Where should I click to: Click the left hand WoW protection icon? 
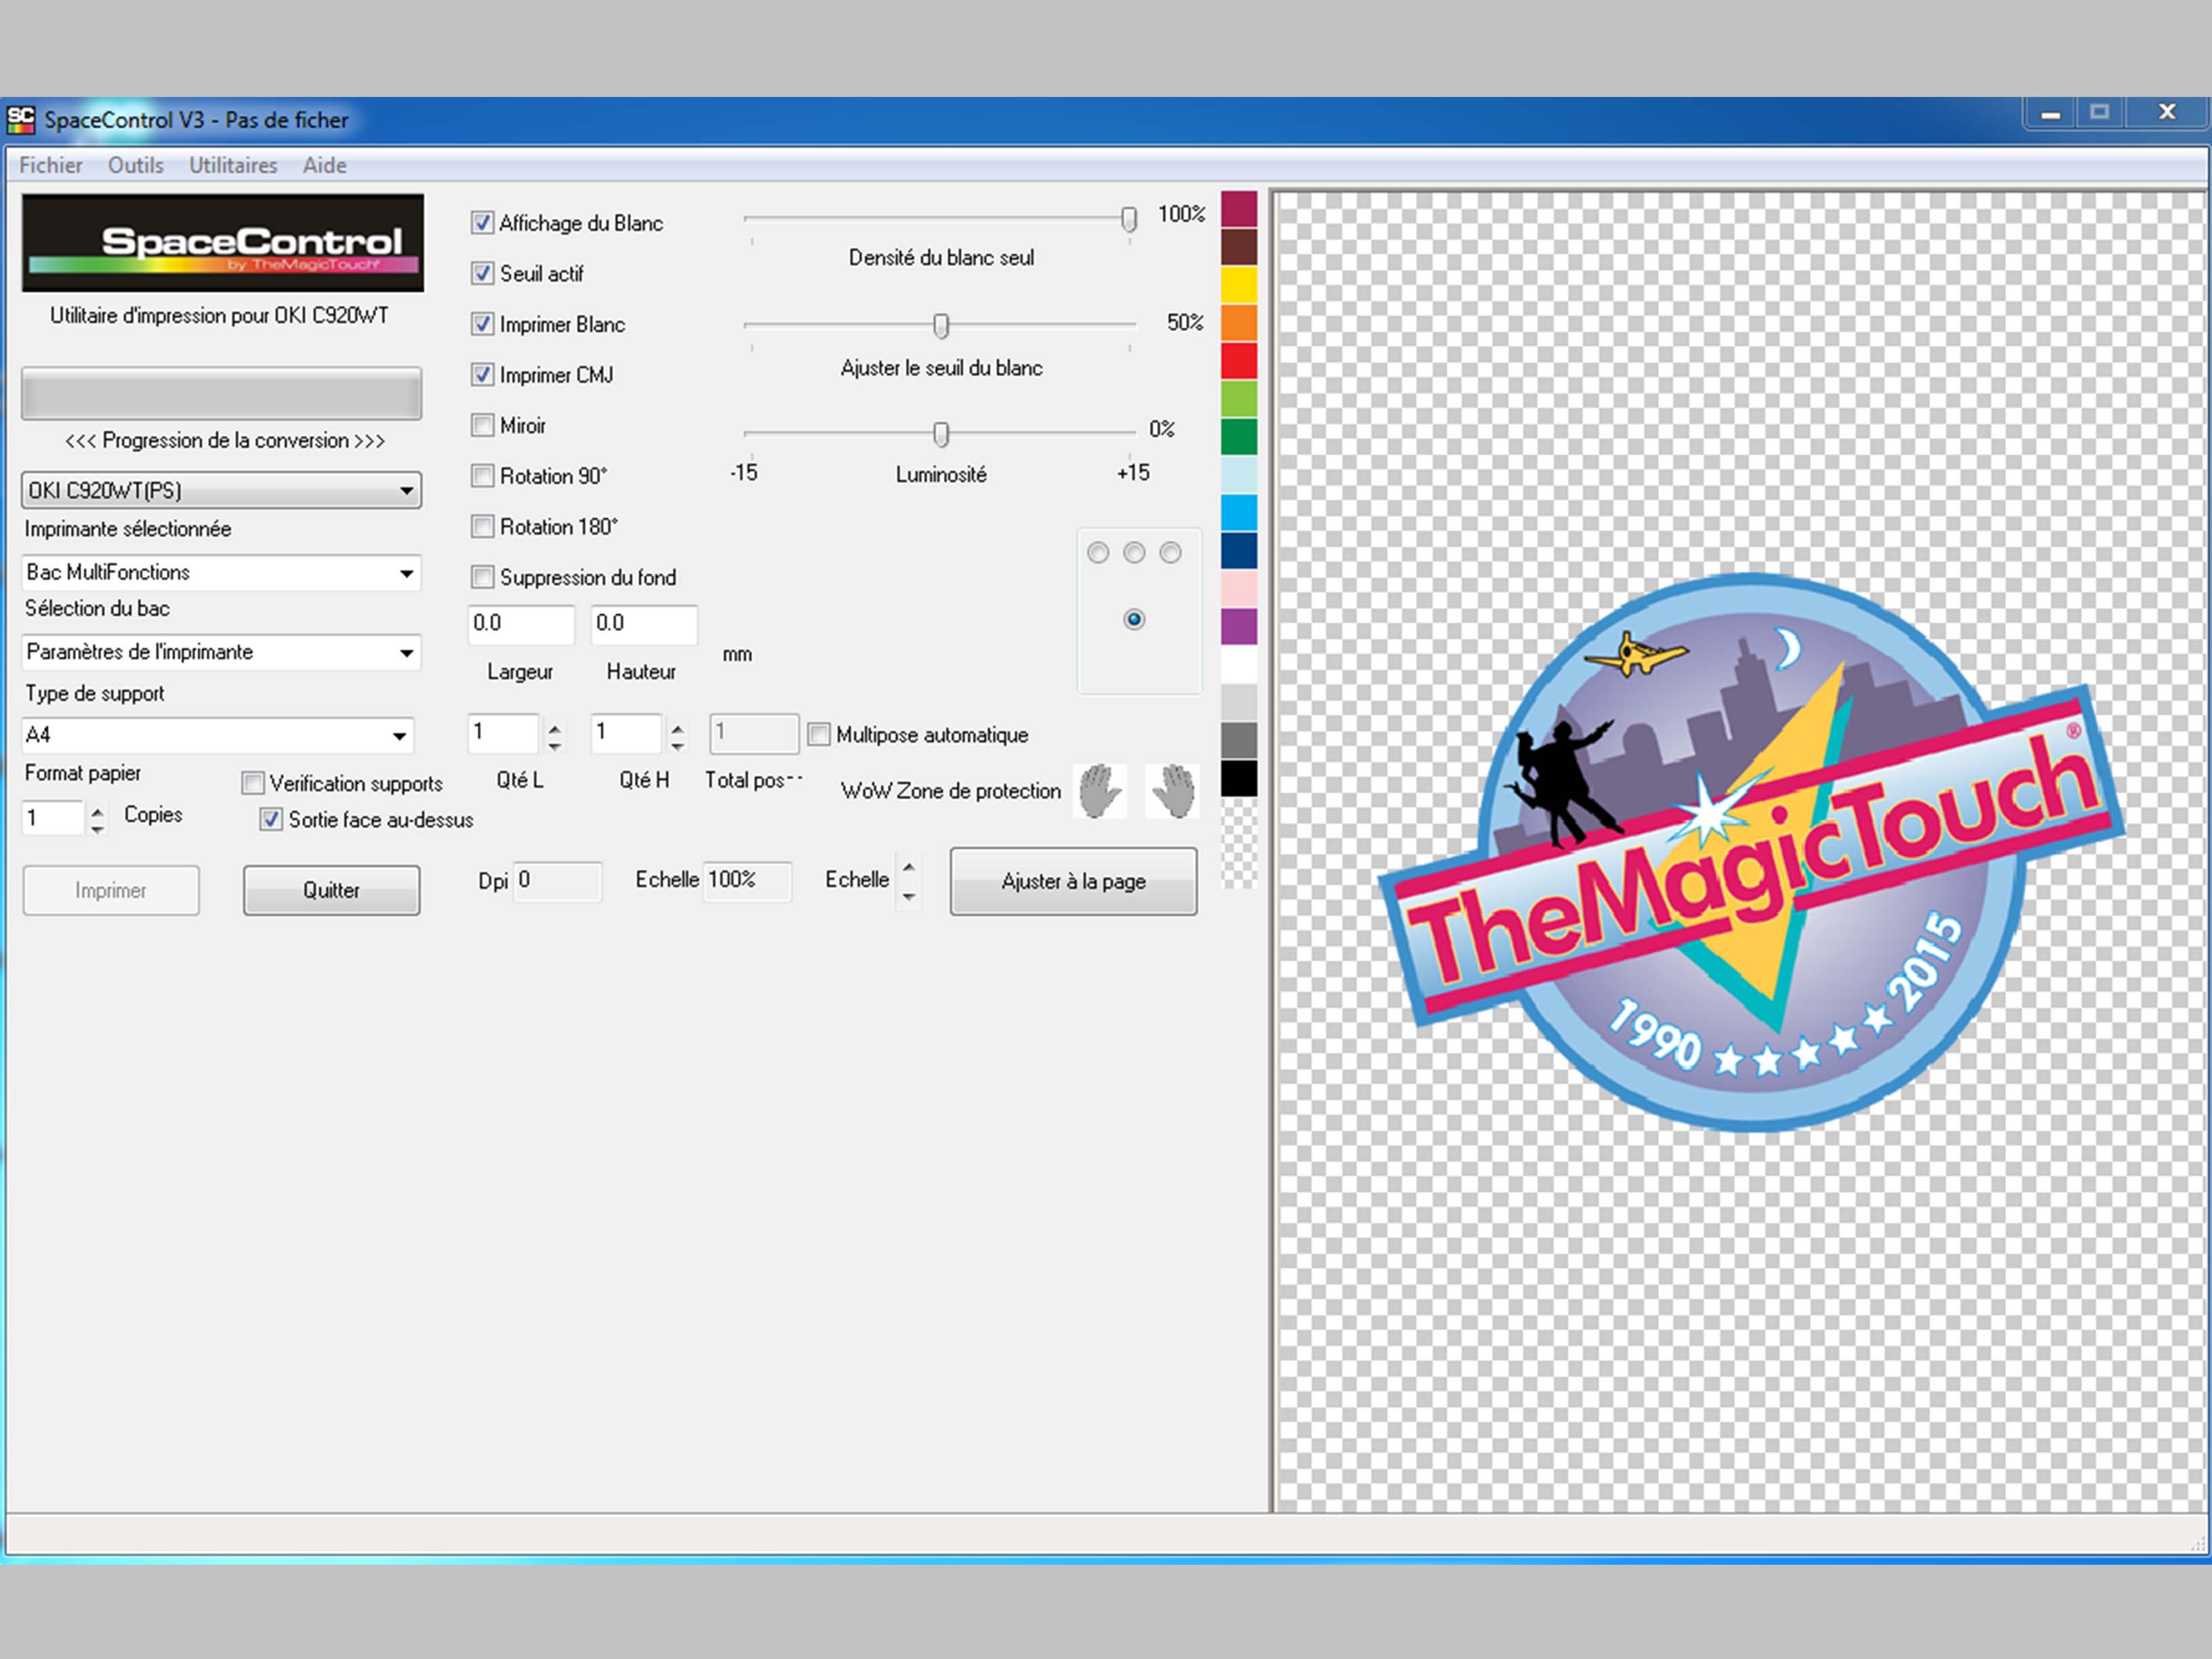click(x=1099, y=790)
